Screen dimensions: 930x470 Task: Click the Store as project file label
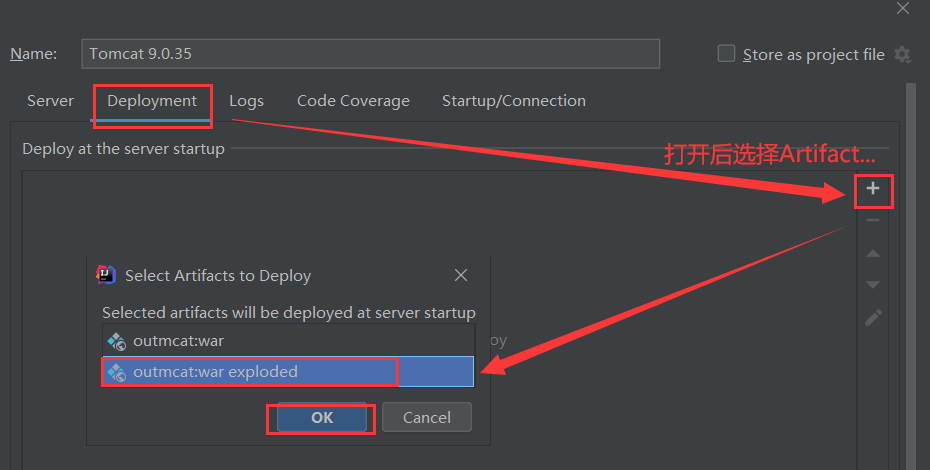[813, 55]
